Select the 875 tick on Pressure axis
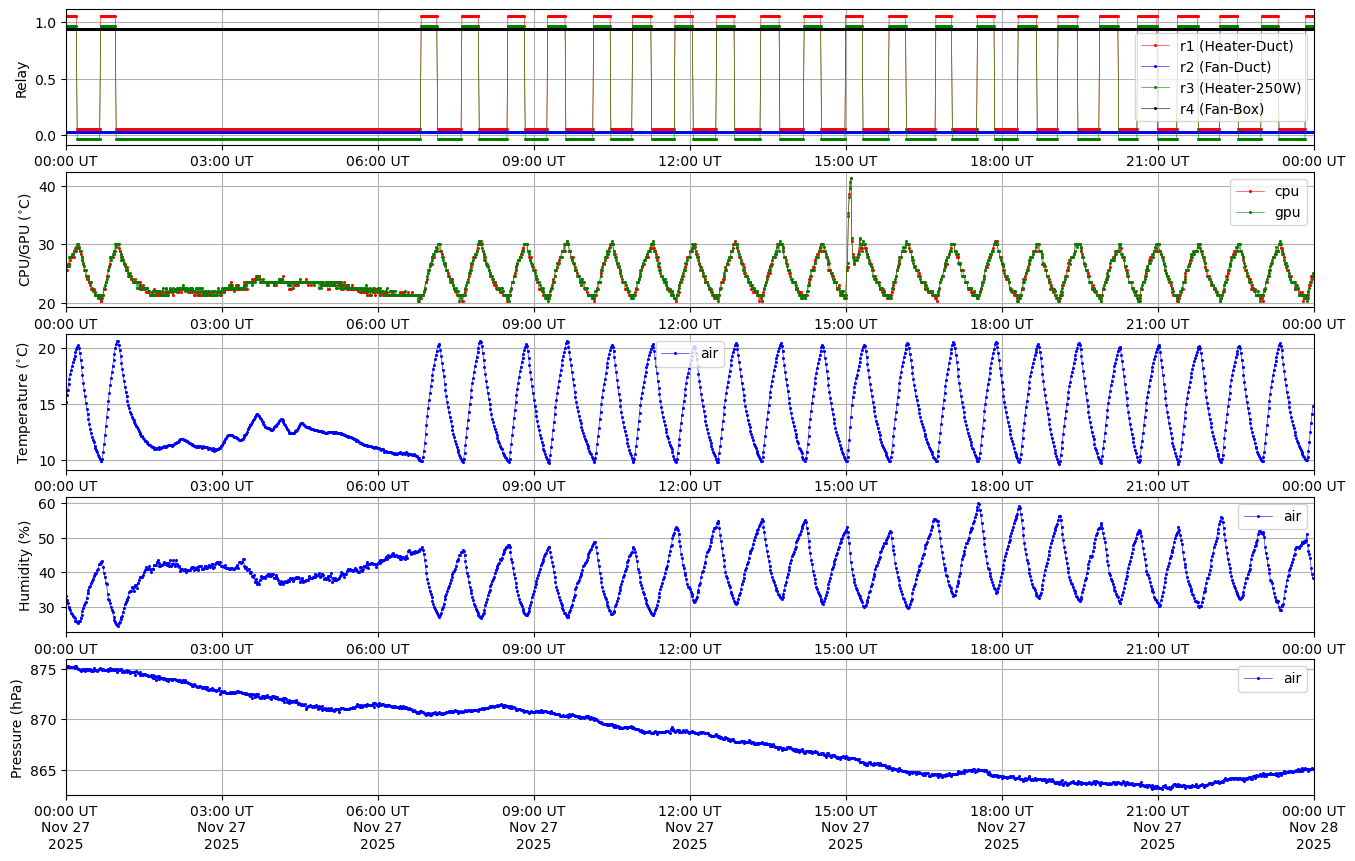The width and height of the screenshot is (1355, 861). coord(44,669)
